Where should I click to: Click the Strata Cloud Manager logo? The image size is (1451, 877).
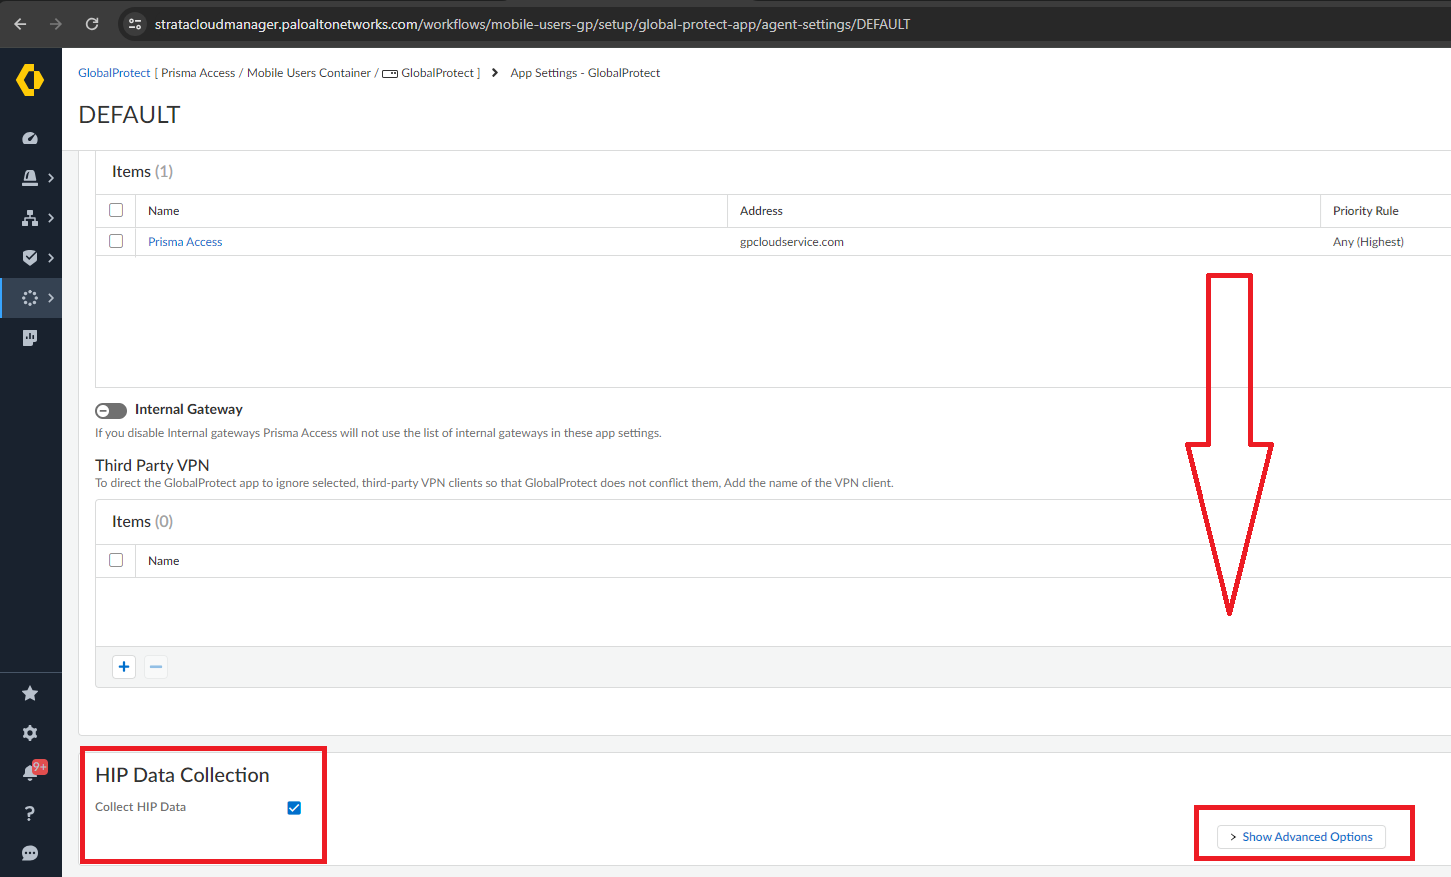(x=30, y=80)
